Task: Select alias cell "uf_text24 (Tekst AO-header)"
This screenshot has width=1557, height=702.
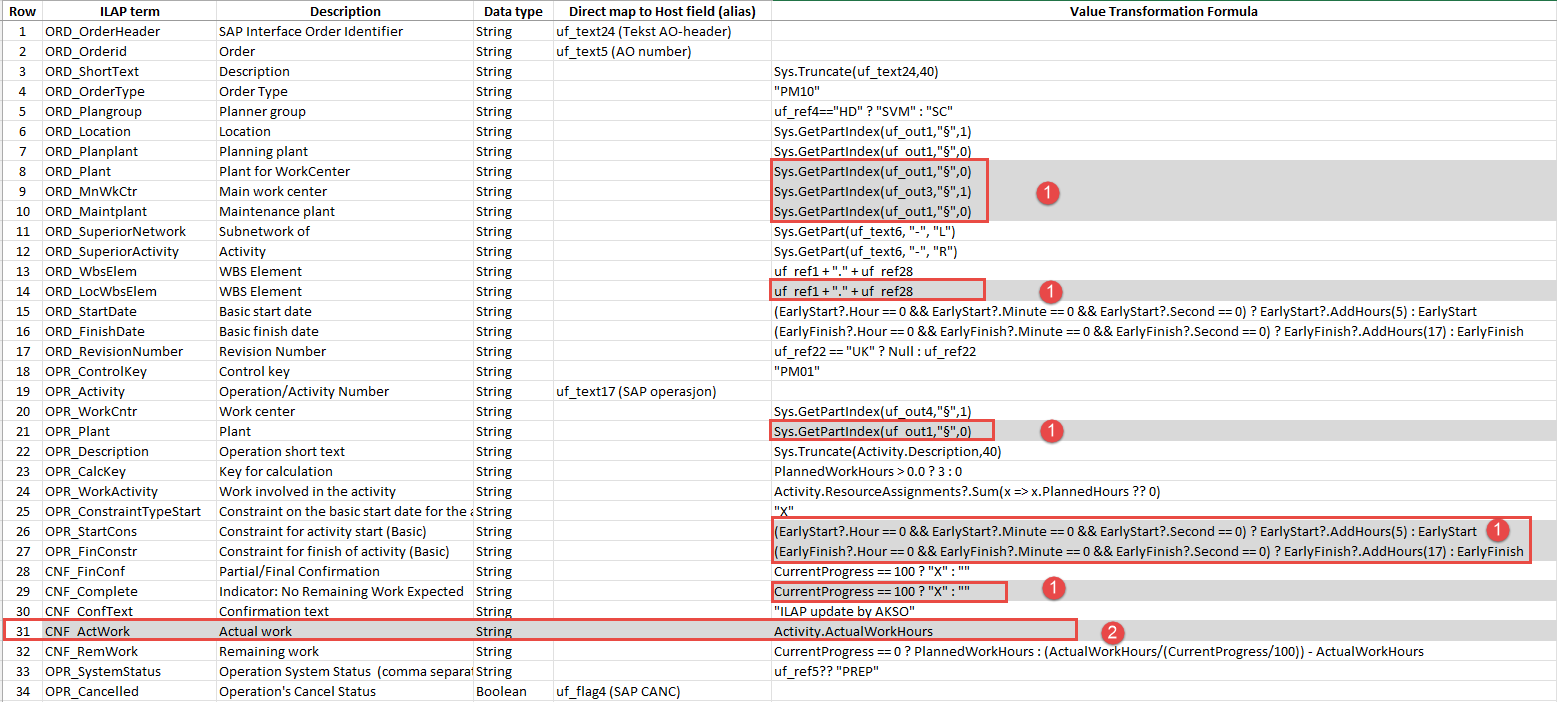Action: coord(662,31)
